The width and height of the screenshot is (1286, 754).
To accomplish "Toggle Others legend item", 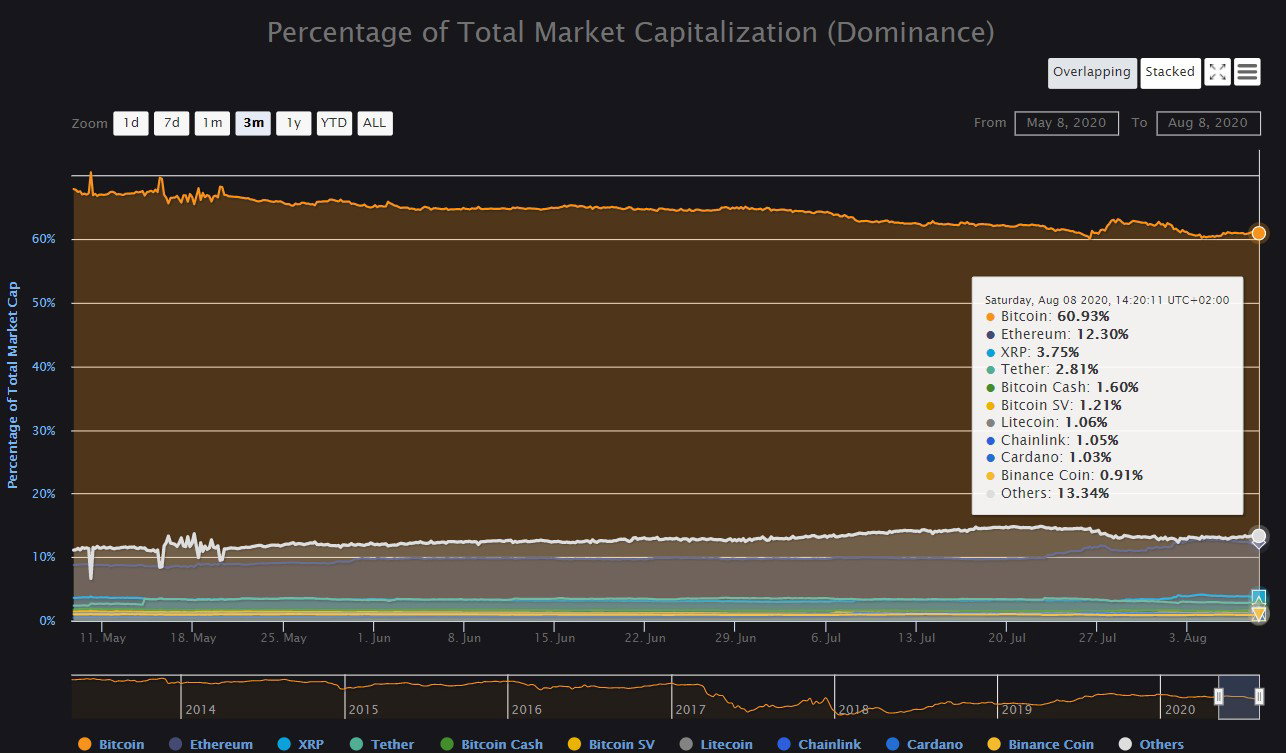I will tap(1151, 744).
